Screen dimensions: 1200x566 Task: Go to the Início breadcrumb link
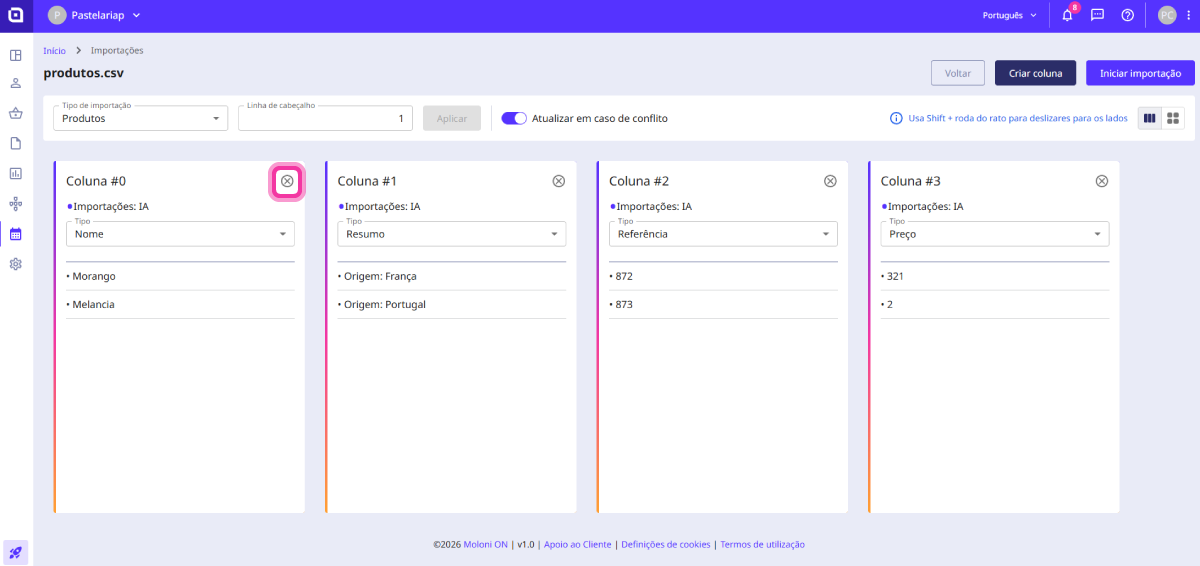54,50
